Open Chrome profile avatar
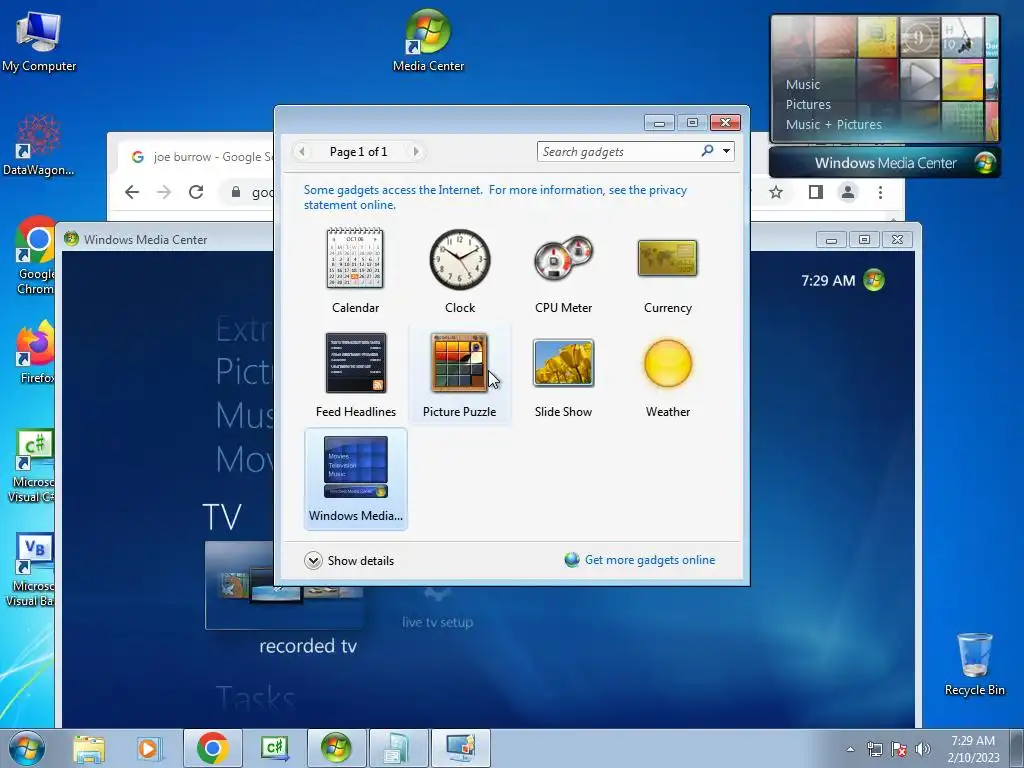Viewport: 1024px width, 768px height. point(848,192)
